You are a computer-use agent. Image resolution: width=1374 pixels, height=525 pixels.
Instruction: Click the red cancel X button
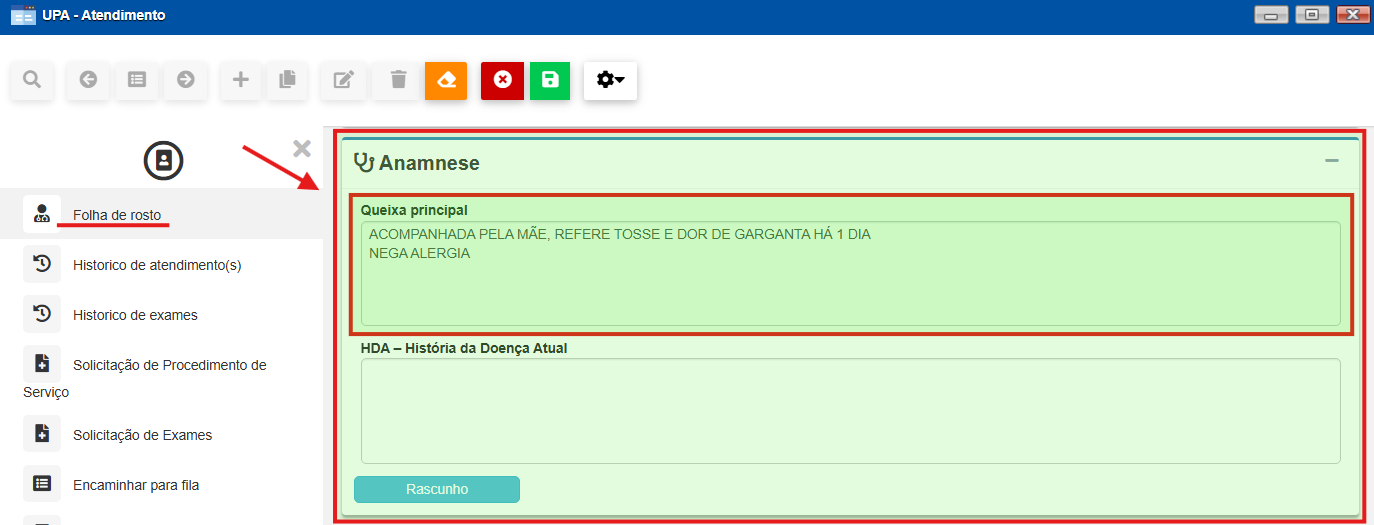(502, 80)
